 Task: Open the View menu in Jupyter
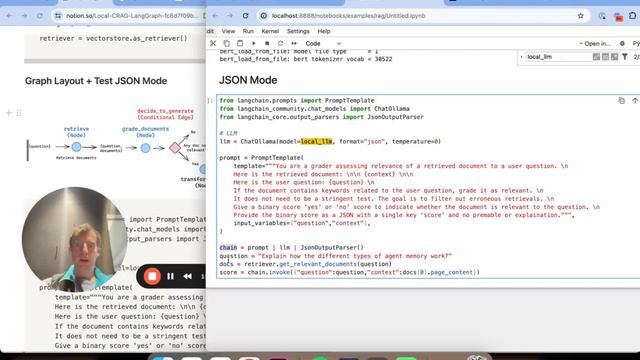[228, 31]
